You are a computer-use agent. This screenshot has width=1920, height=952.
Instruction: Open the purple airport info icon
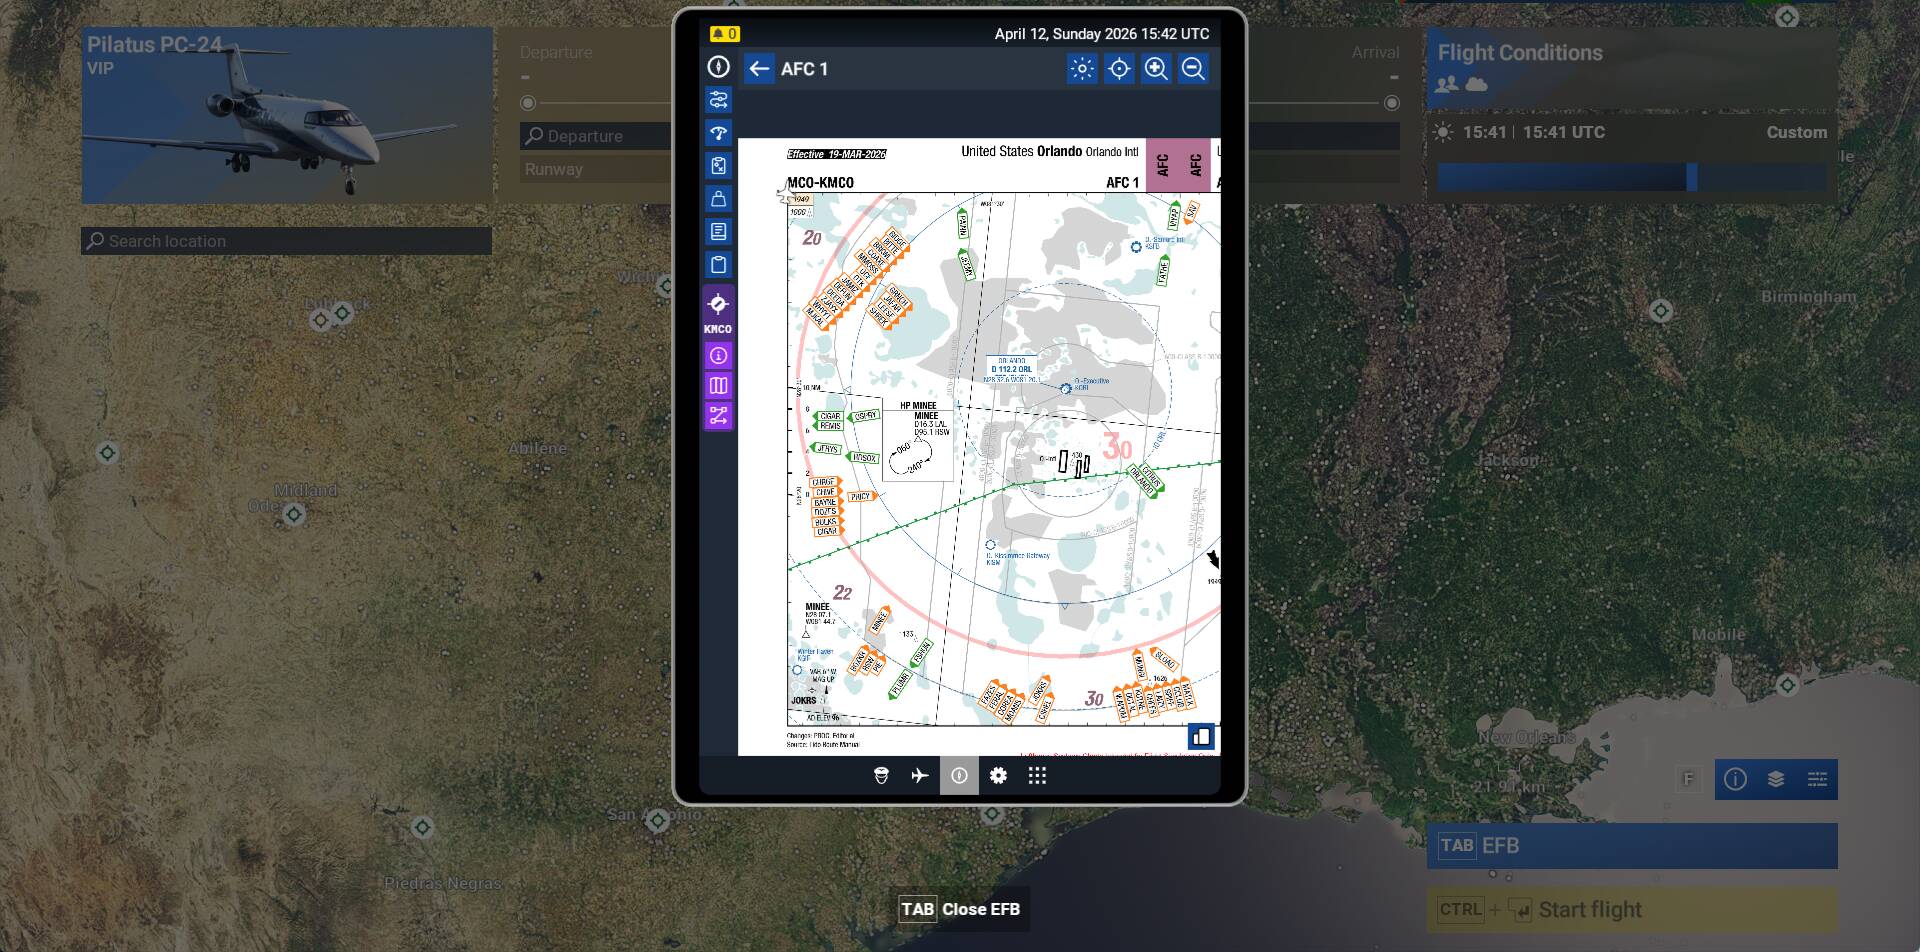[x=718, y=356]
